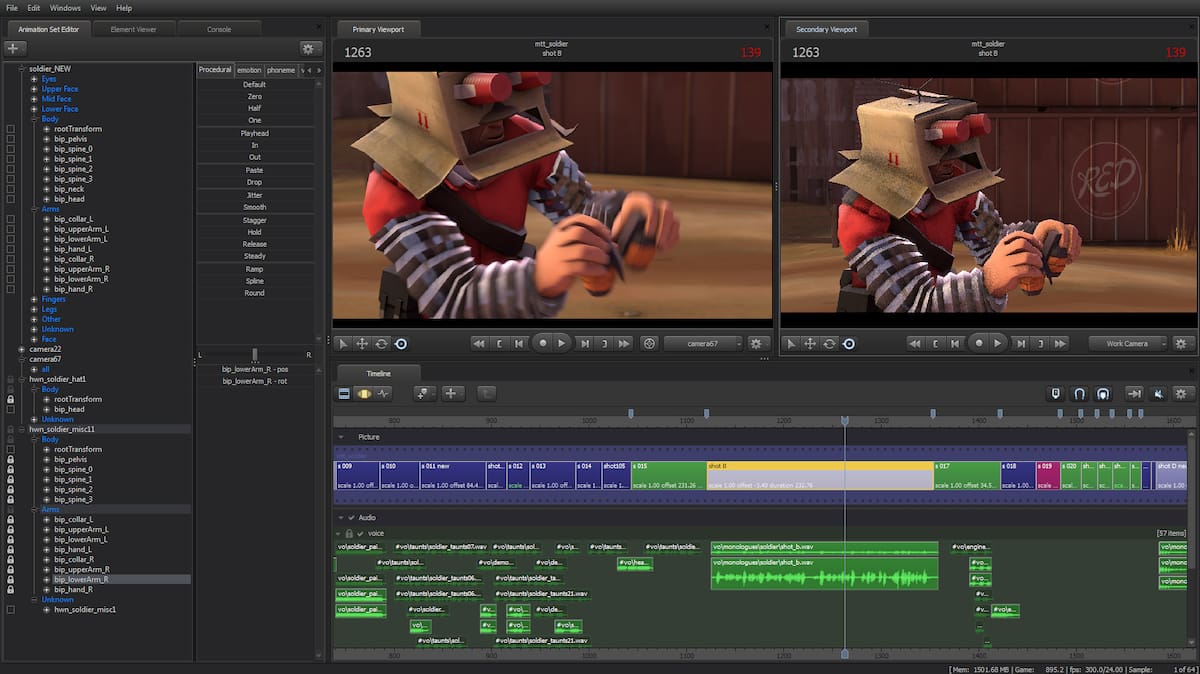Click the add animation set plus button
Screen dimensions: 1200x674
click(x=14, y=47)
